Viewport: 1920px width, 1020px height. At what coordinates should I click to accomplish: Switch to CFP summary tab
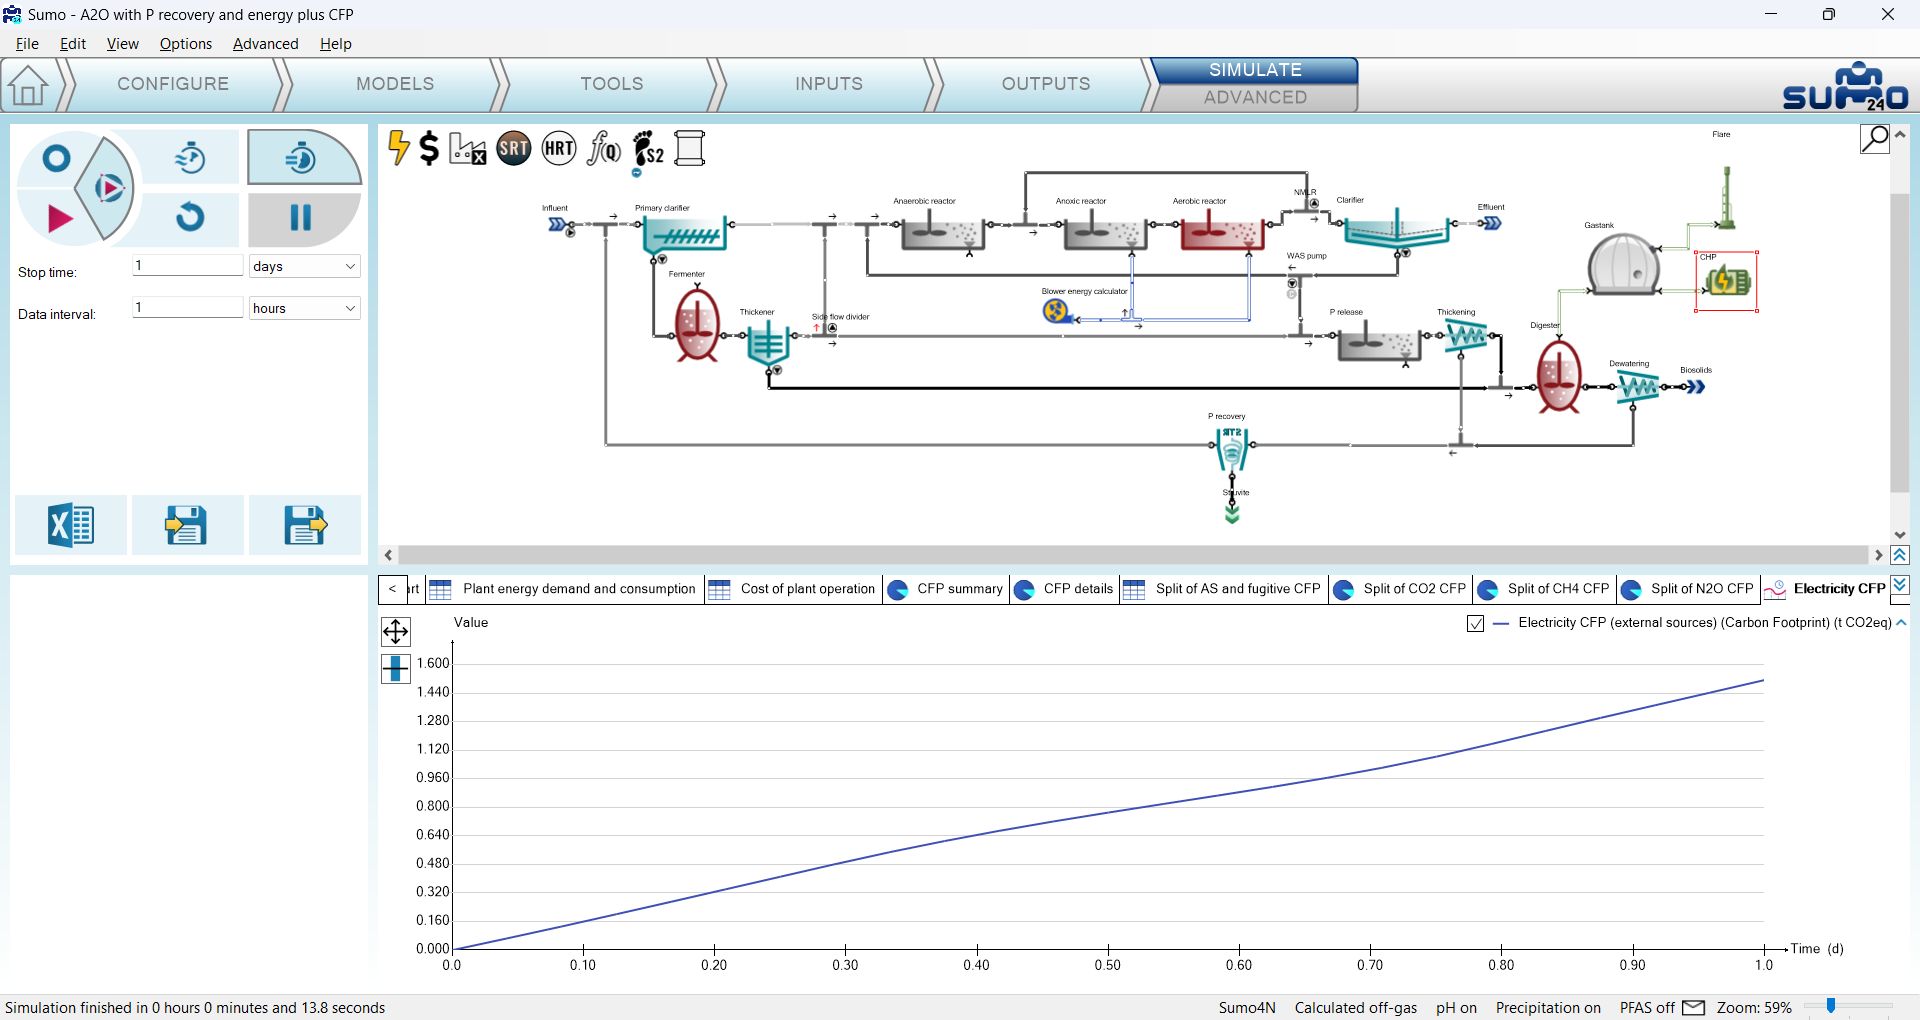tap(945, 589)
